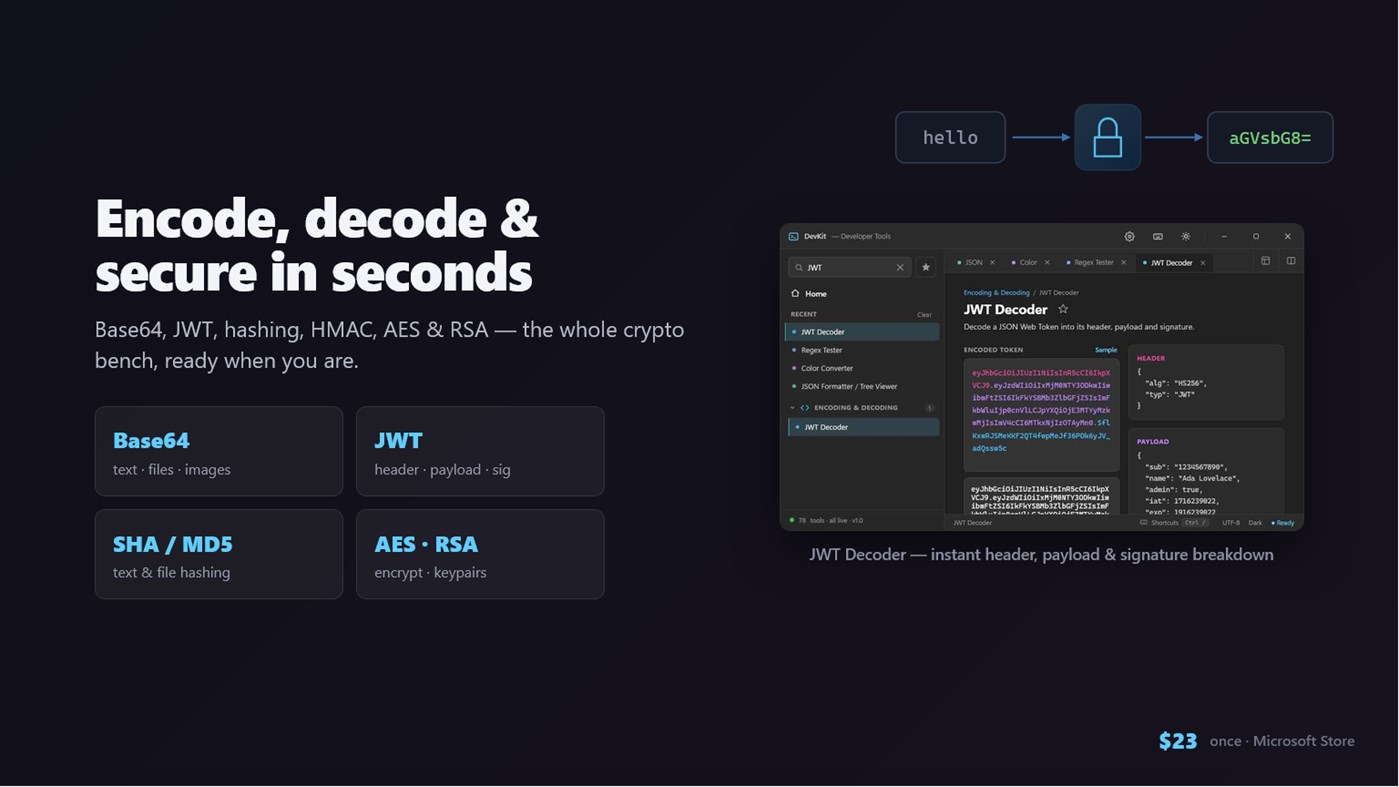Click the HEADER panel showing alg HS256
The width and height of the screenshot is (1399, 787).
pos(1205,382)
